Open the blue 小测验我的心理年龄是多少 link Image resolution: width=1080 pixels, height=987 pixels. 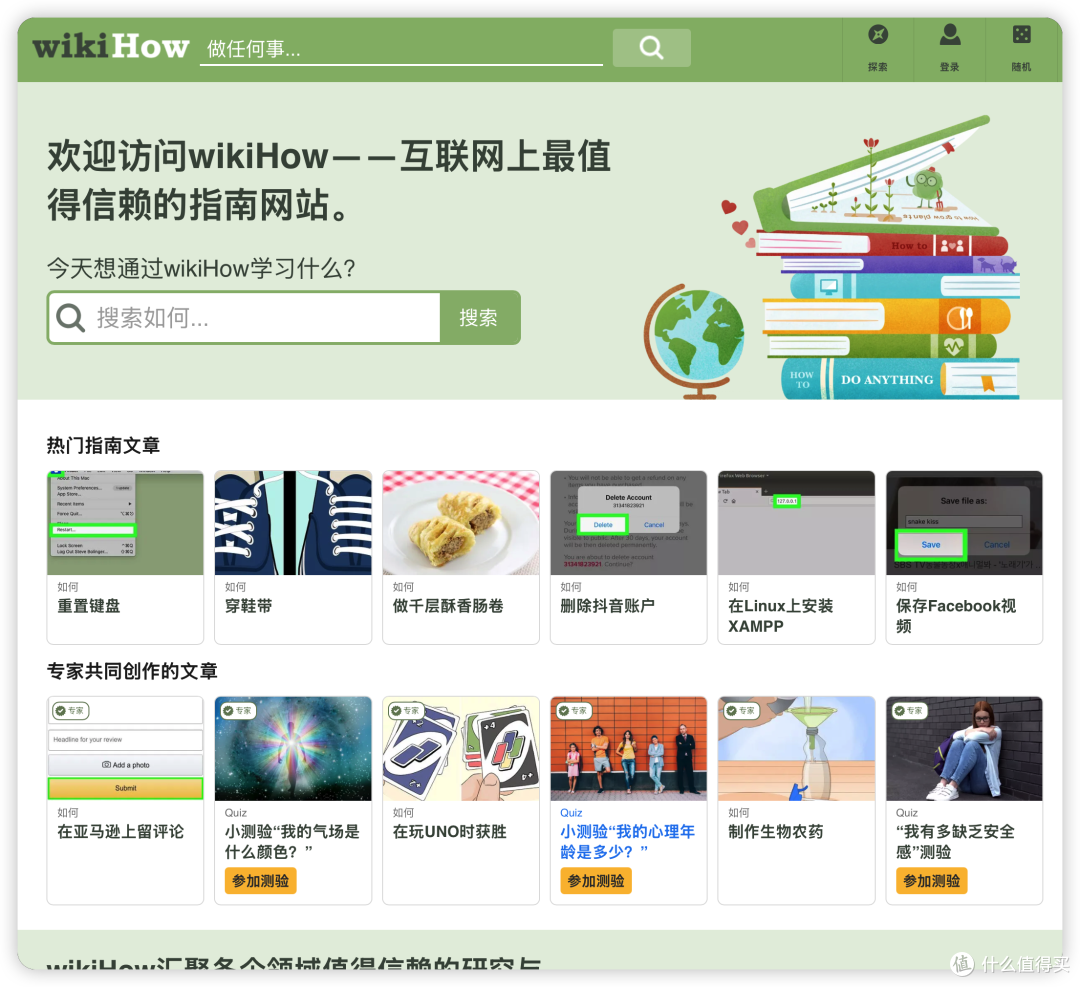pyautogui.click(x=627, y=842)
